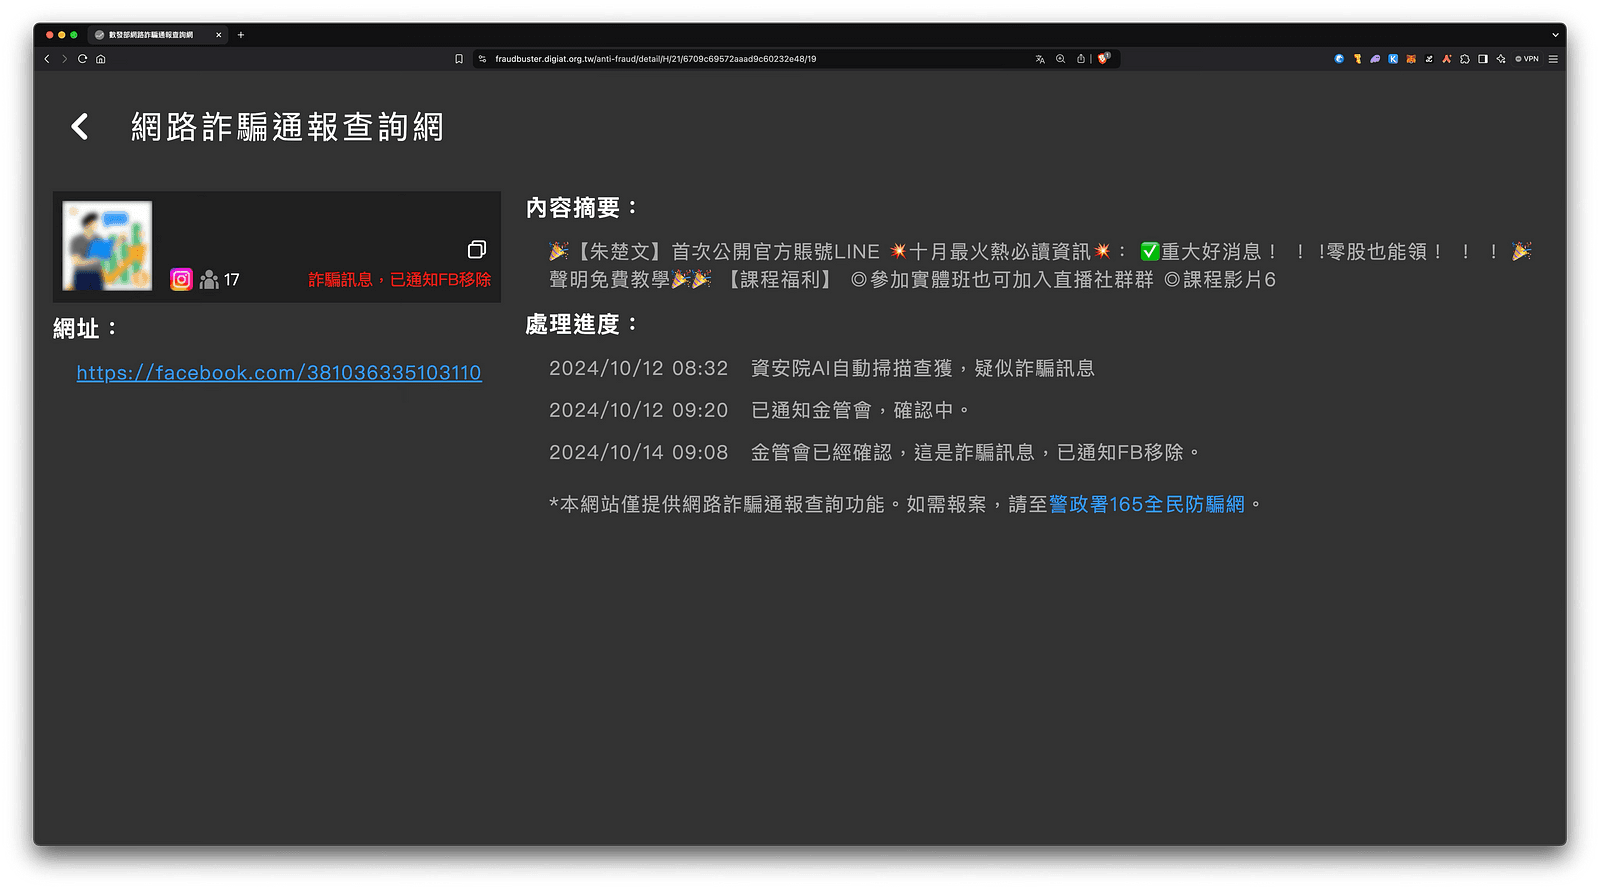Click the 內容摘要 heading
This screenshot has width=1600, height=890.
tap(582, 208)
